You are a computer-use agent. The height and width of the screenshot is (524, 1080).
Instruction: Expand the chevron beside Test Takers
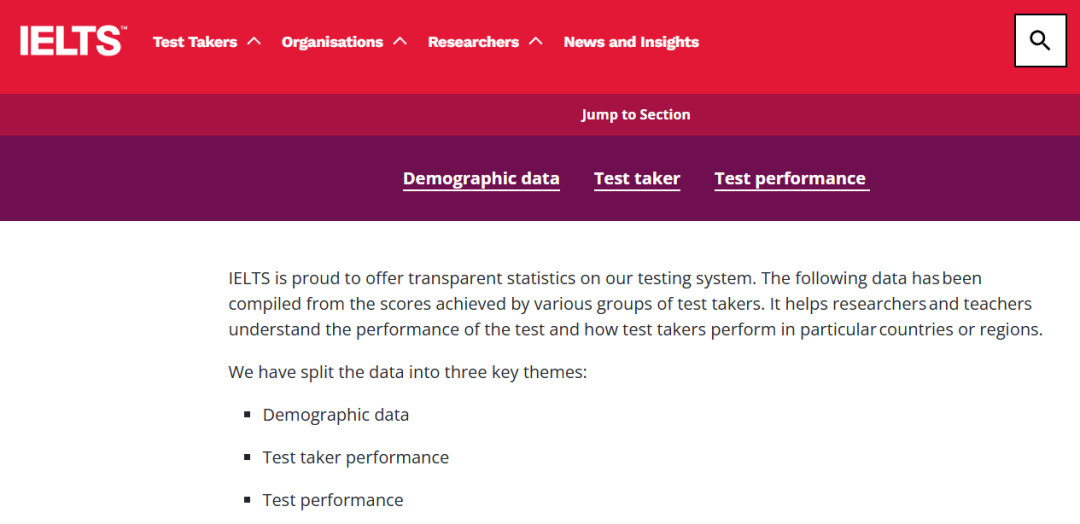click(254, 41)
